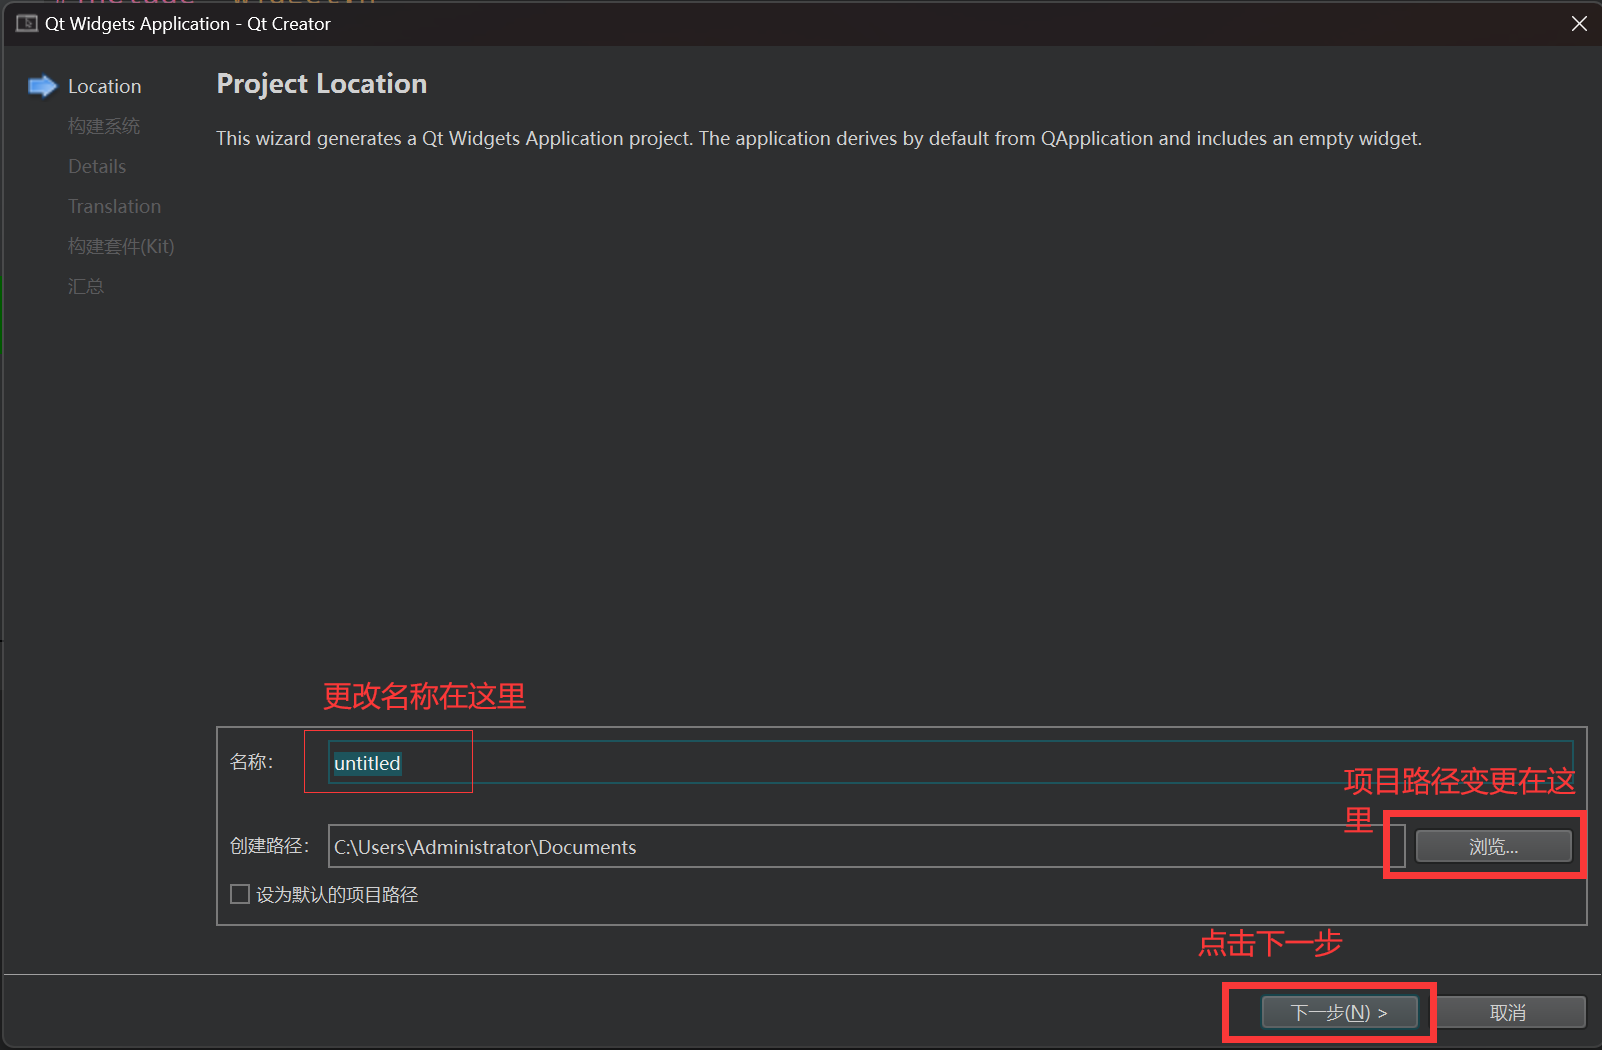Open the 构建套件(Kit) wizard step
This screenshot has width=1602, height=1050.
(x=121, y=247)
